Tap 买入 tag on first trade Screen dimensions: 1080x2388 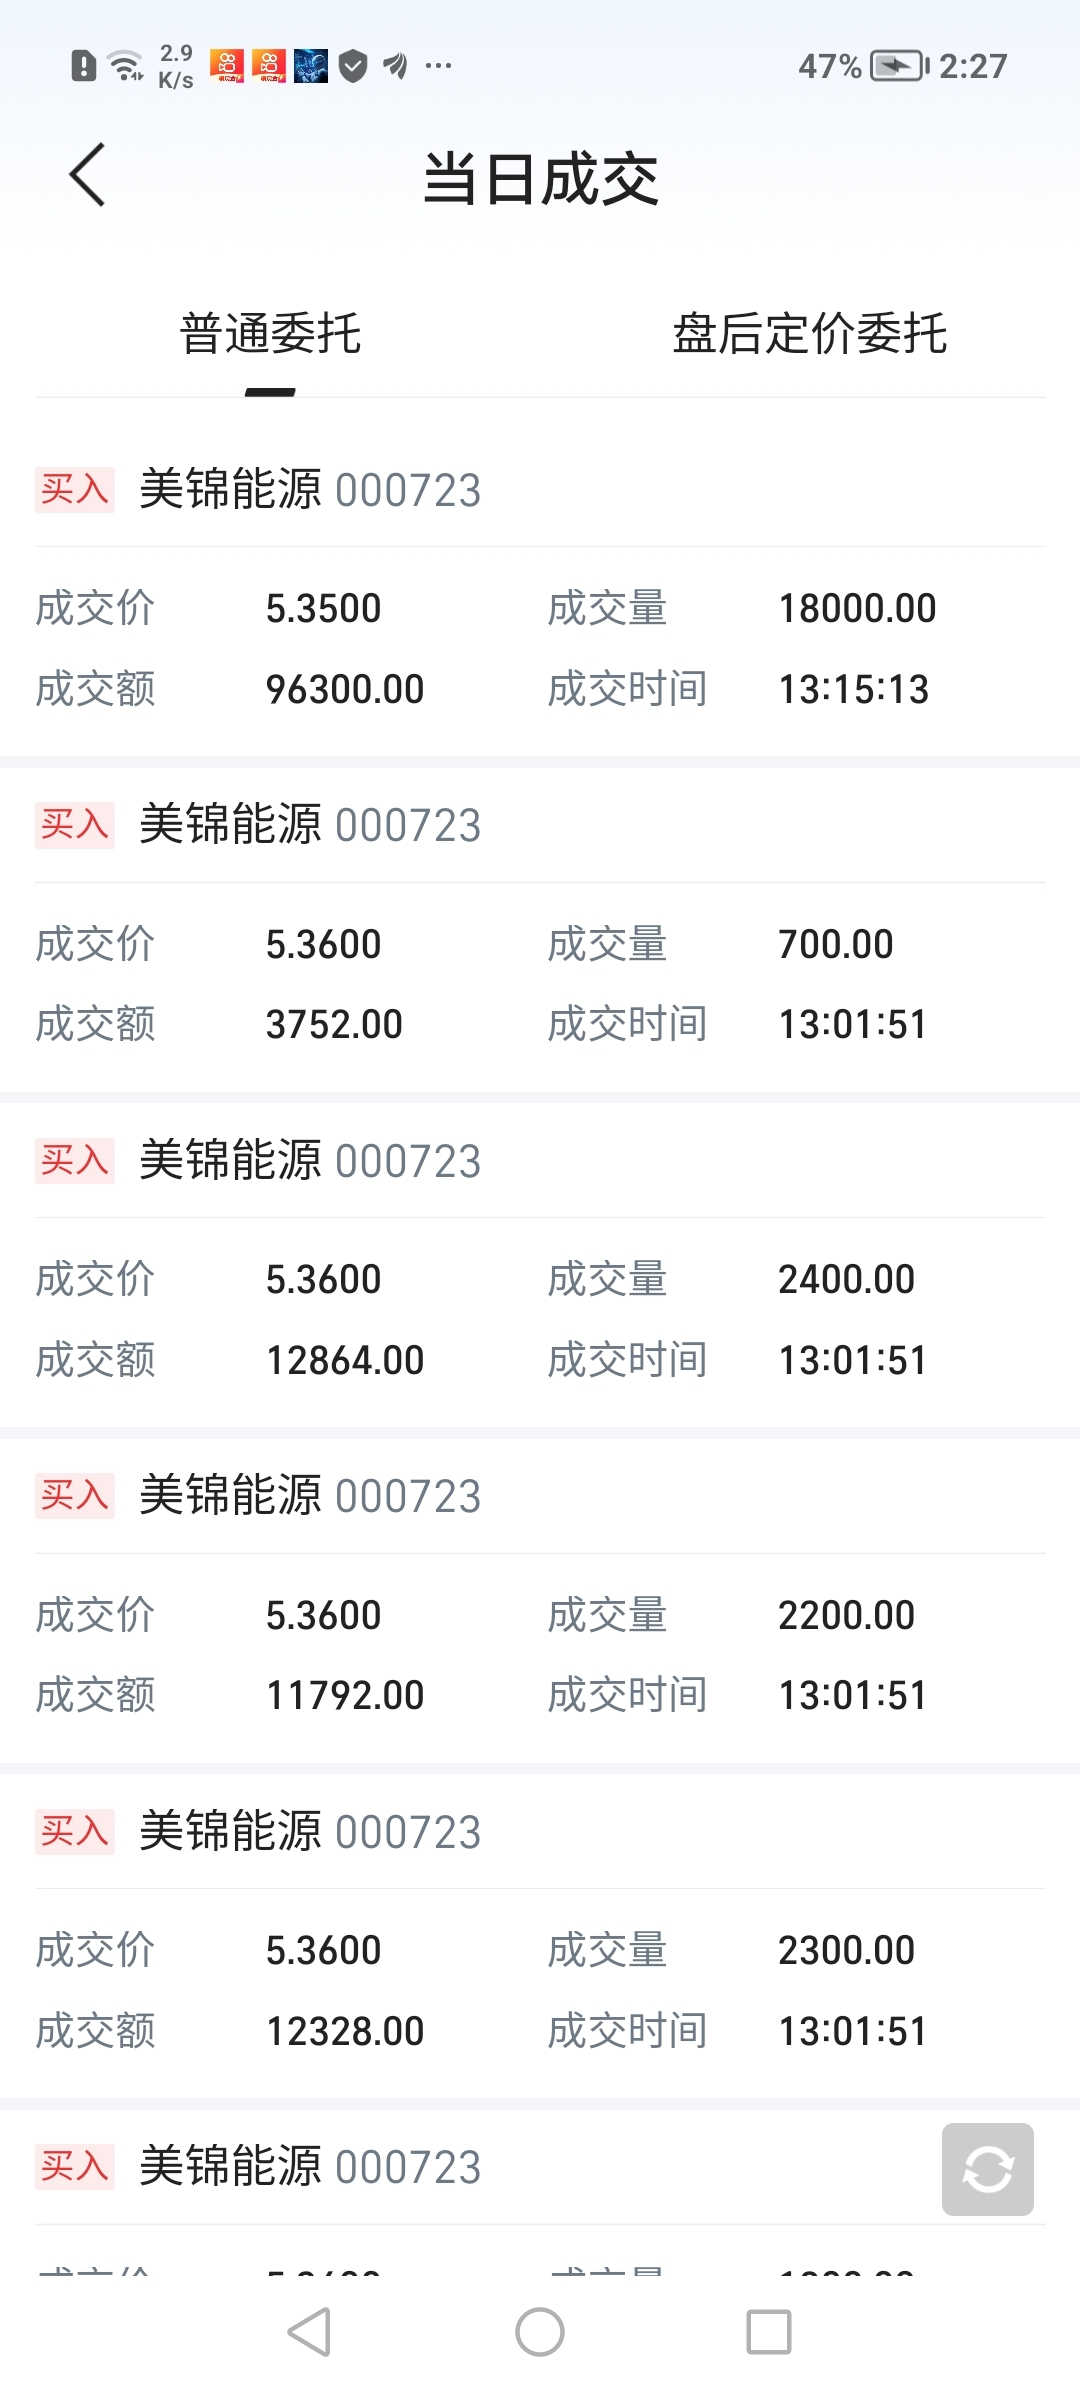75,490
